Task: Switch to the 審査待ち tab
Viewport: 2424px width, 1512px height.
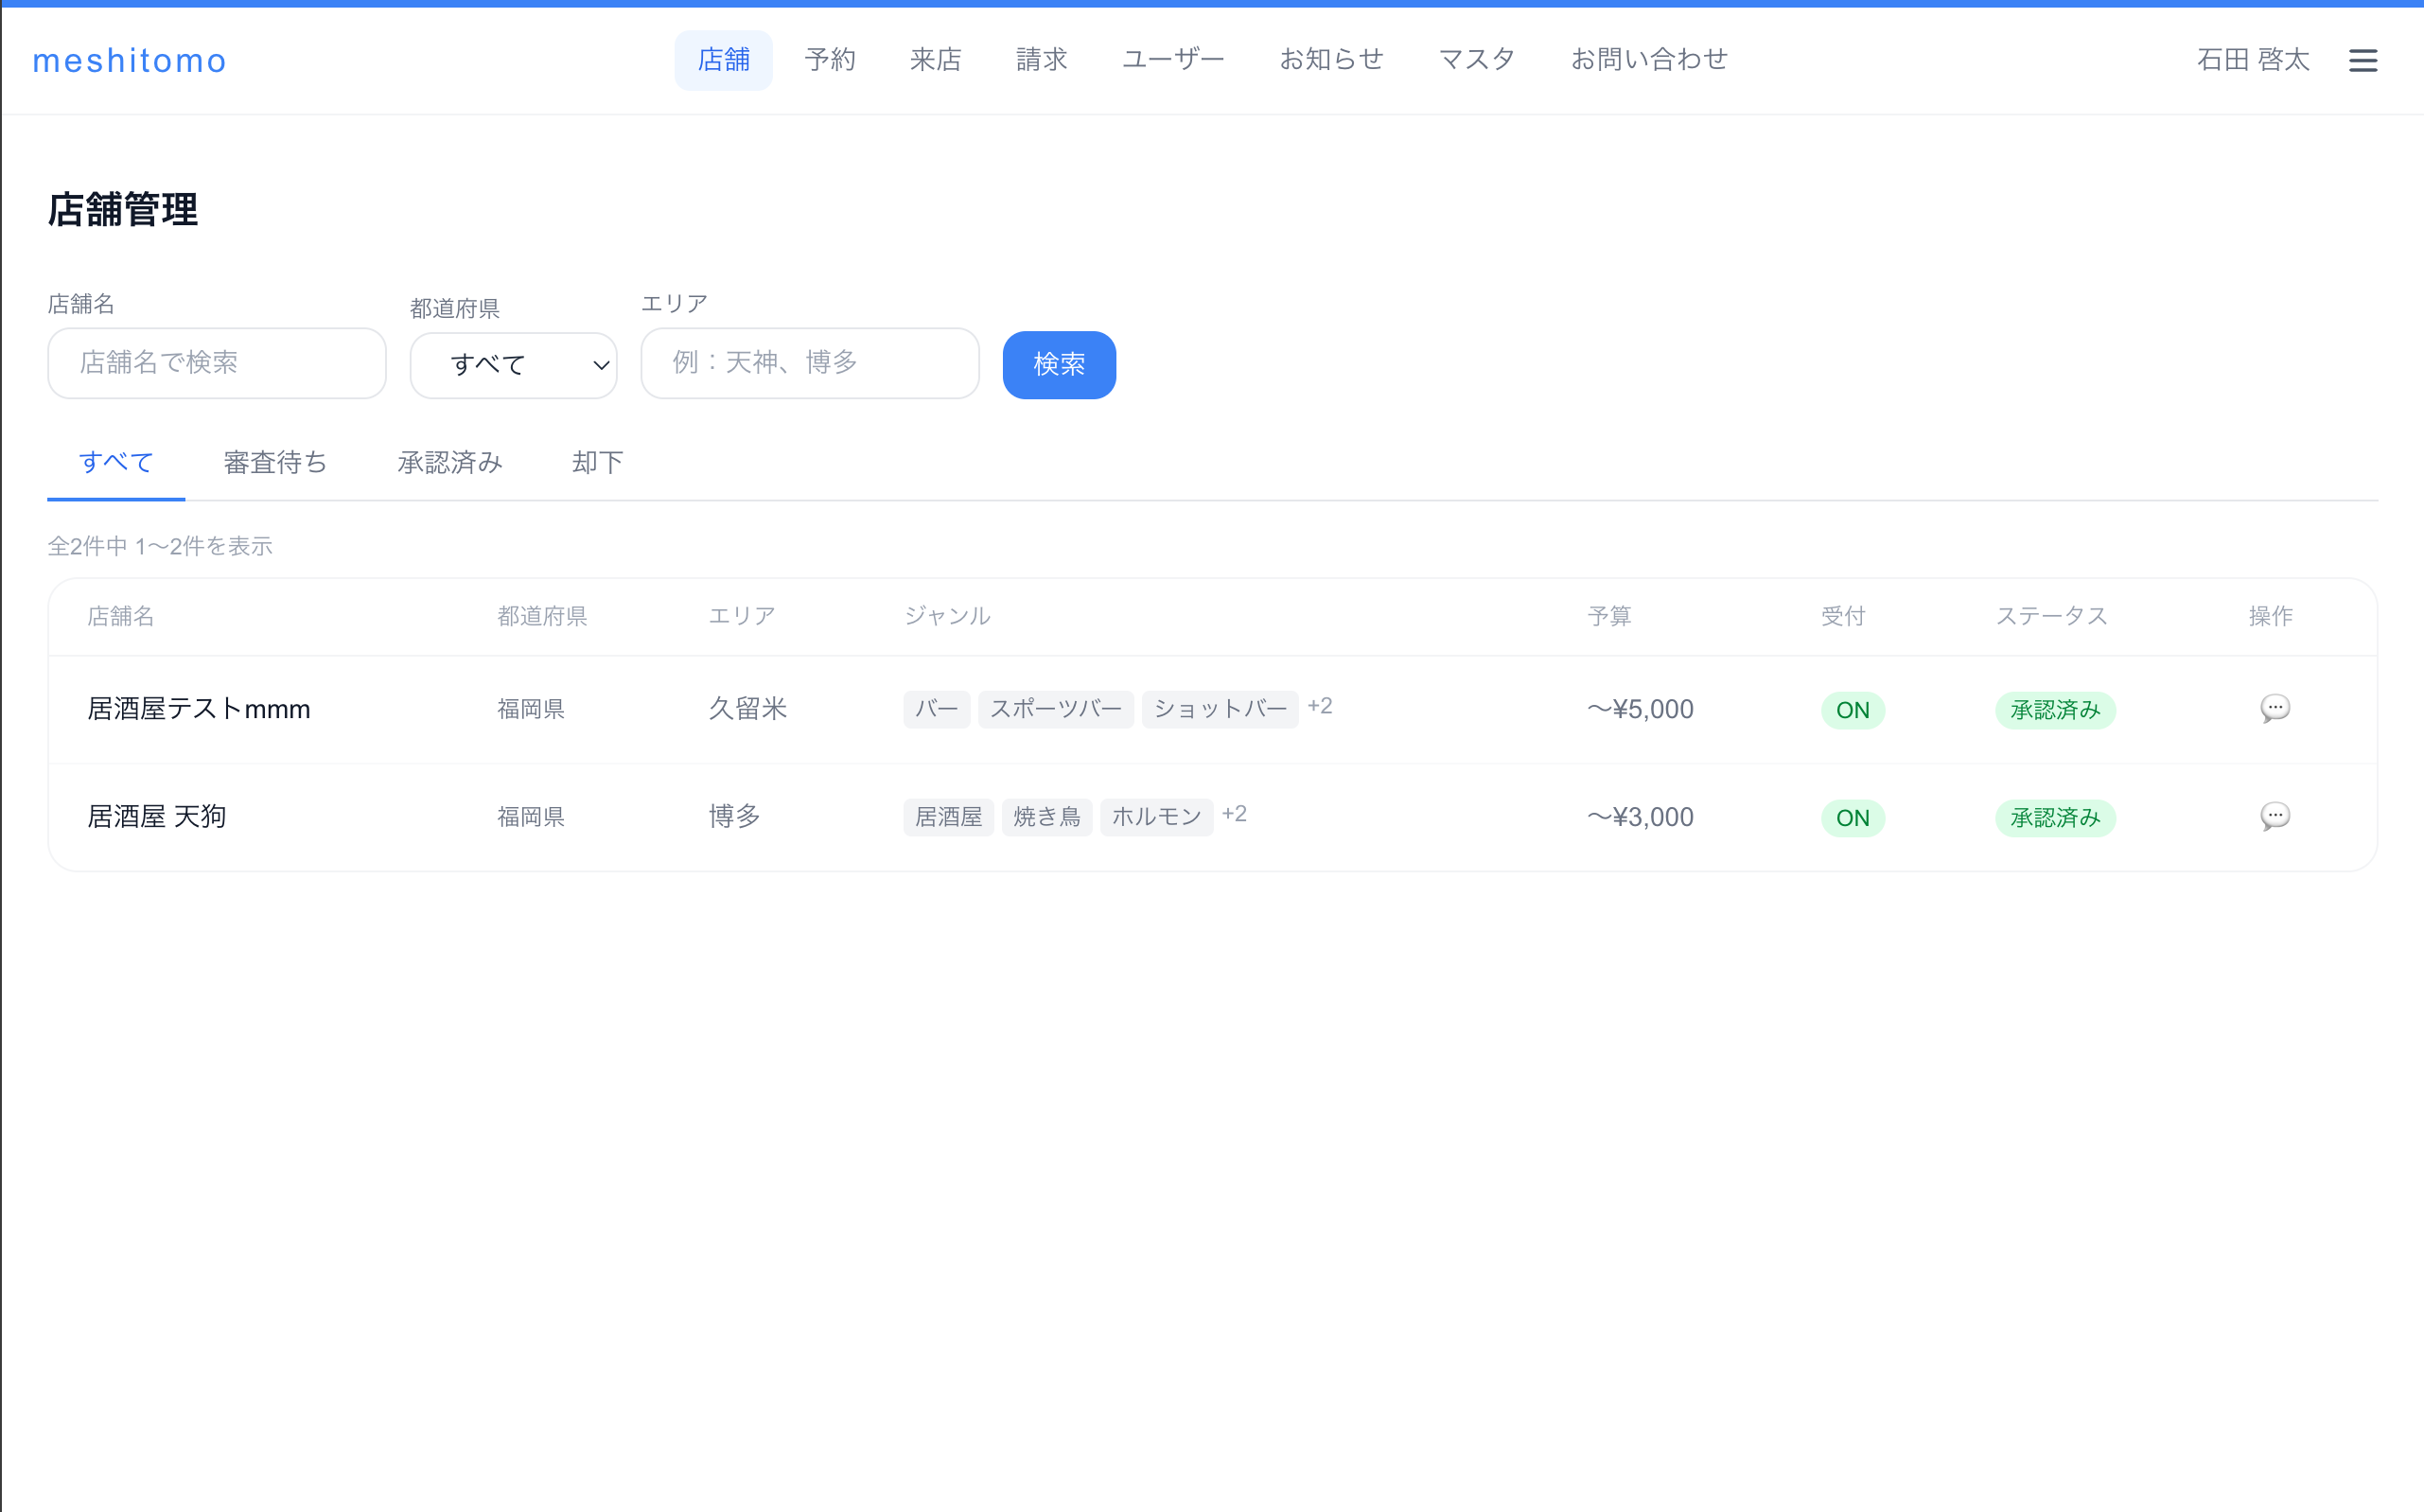Action: (x=275, y=463)
